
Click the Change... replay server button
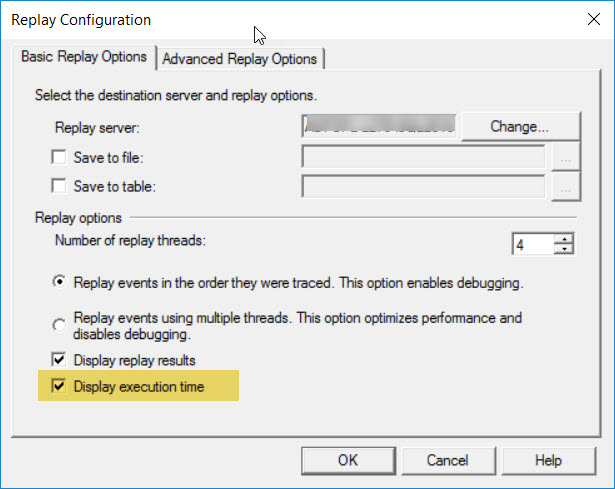[520, 127]
